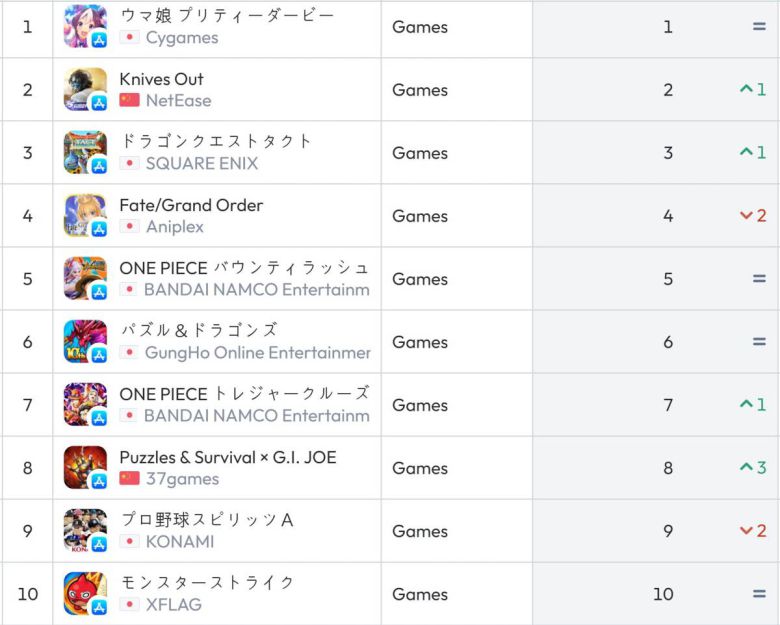Open the KONAMI publisher link

[180, 542]
